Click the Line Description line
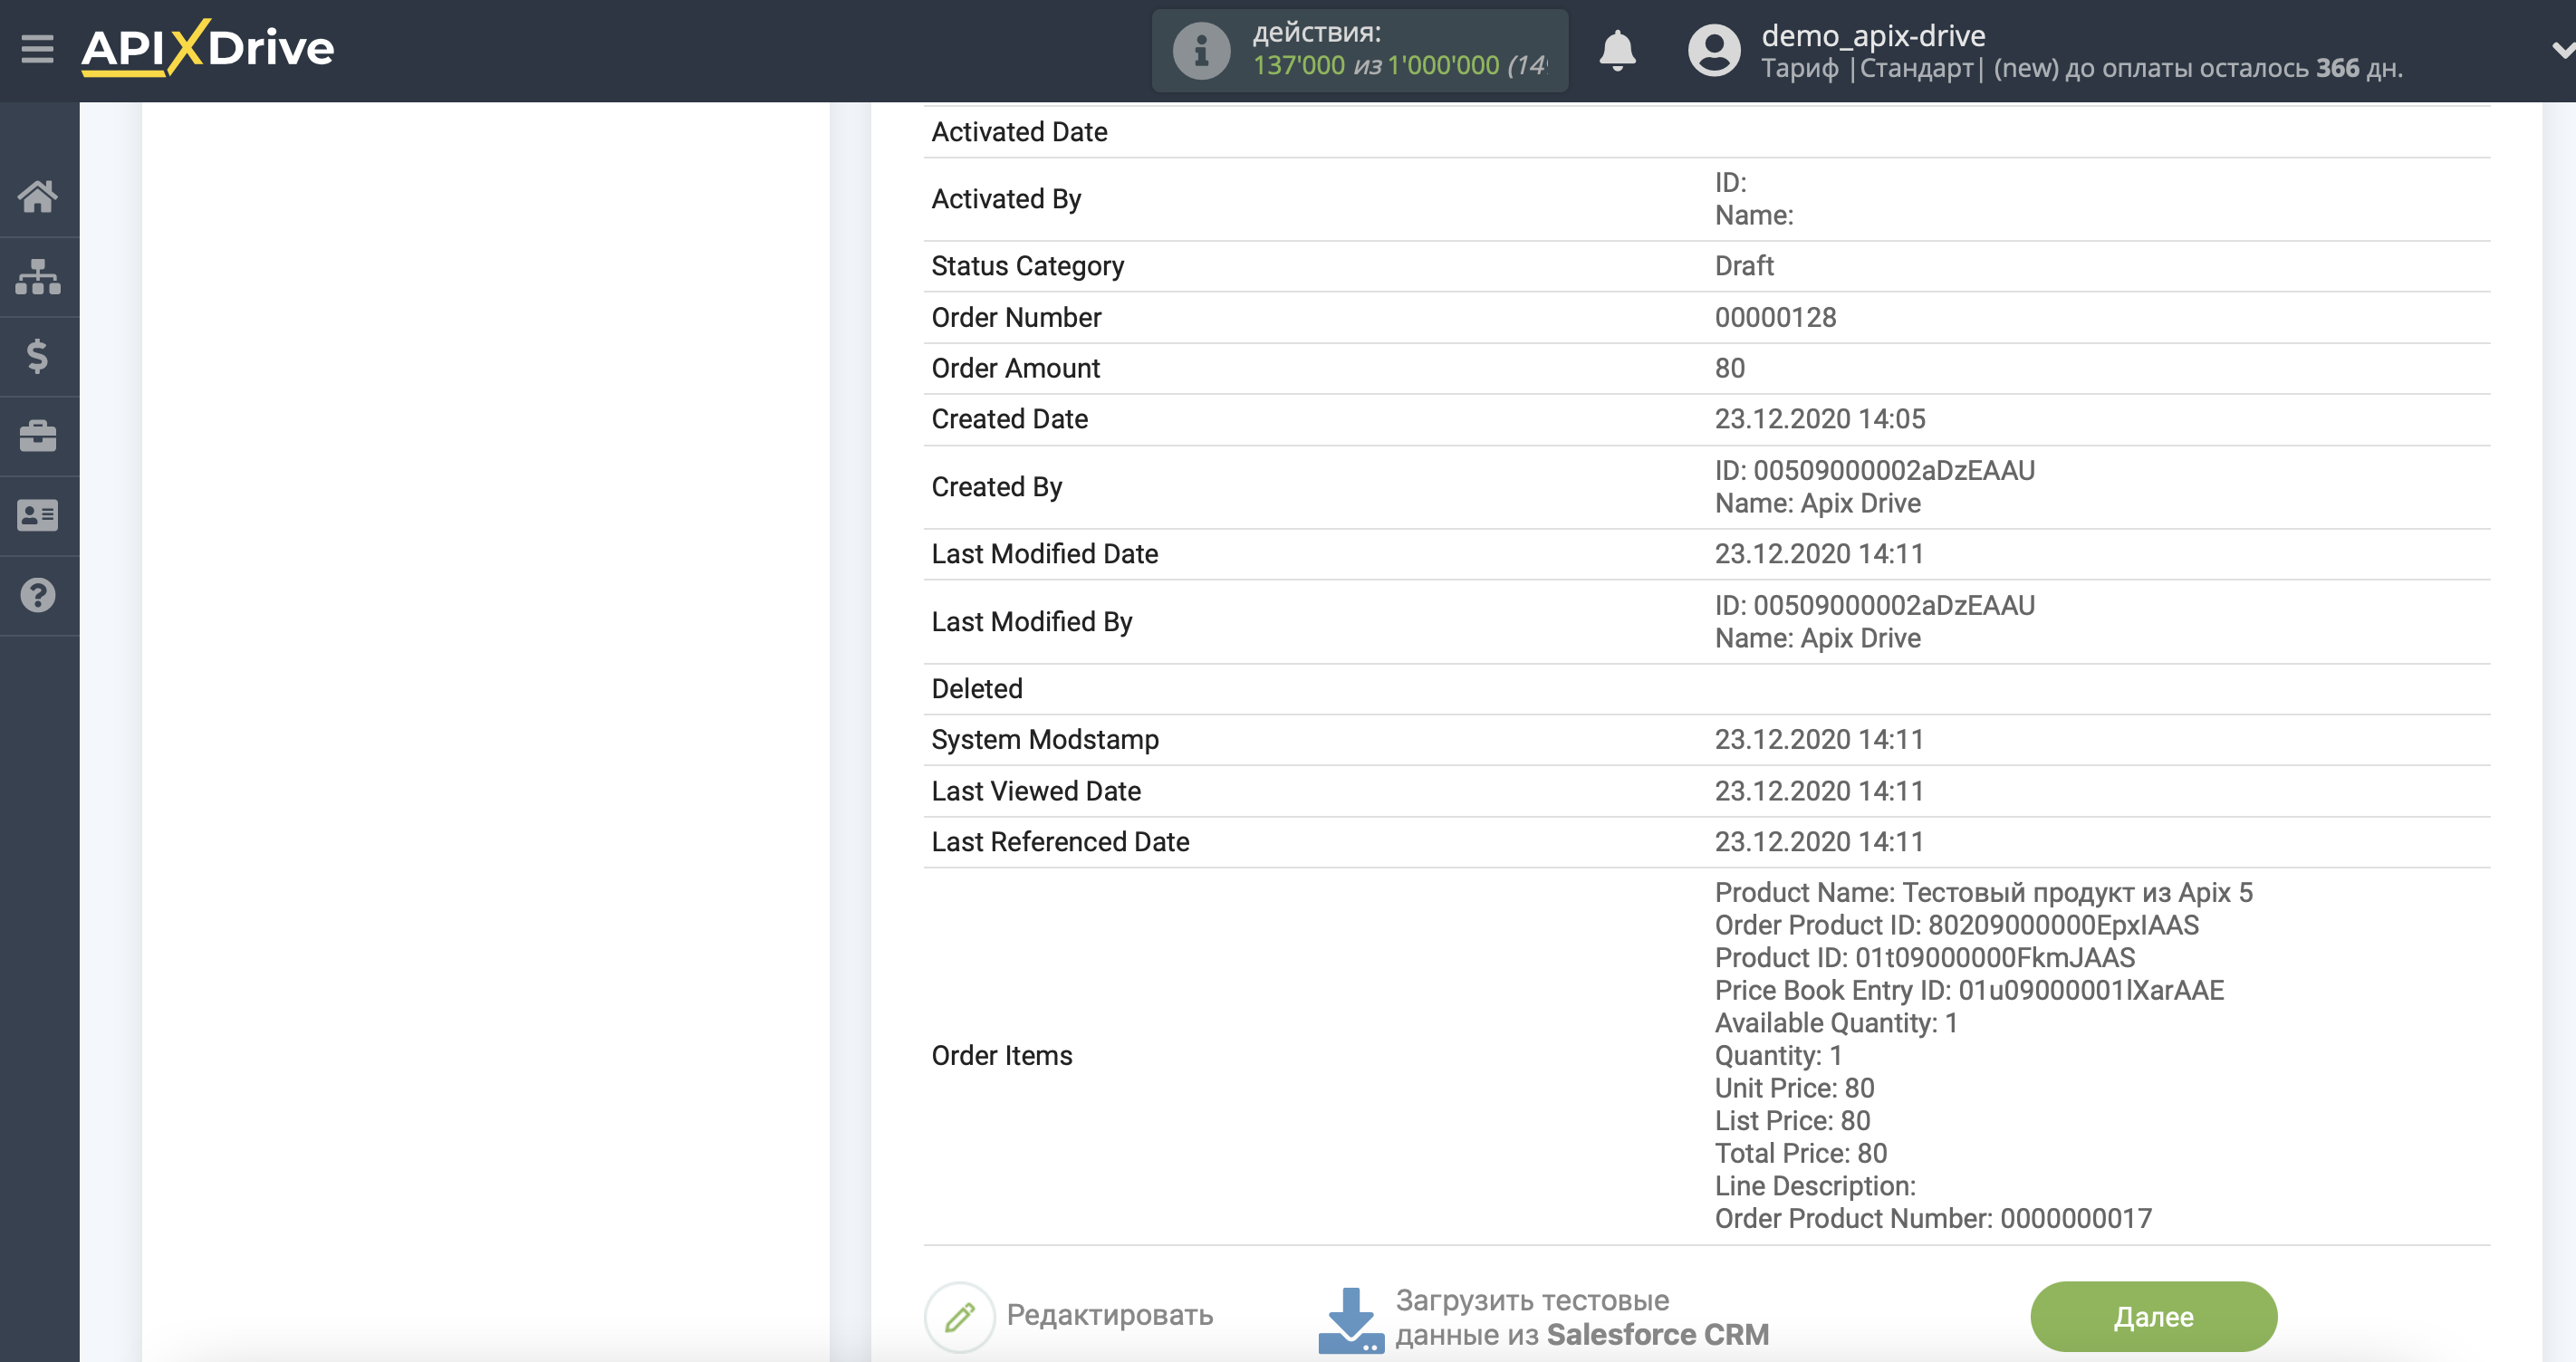 [1815, 1186]
